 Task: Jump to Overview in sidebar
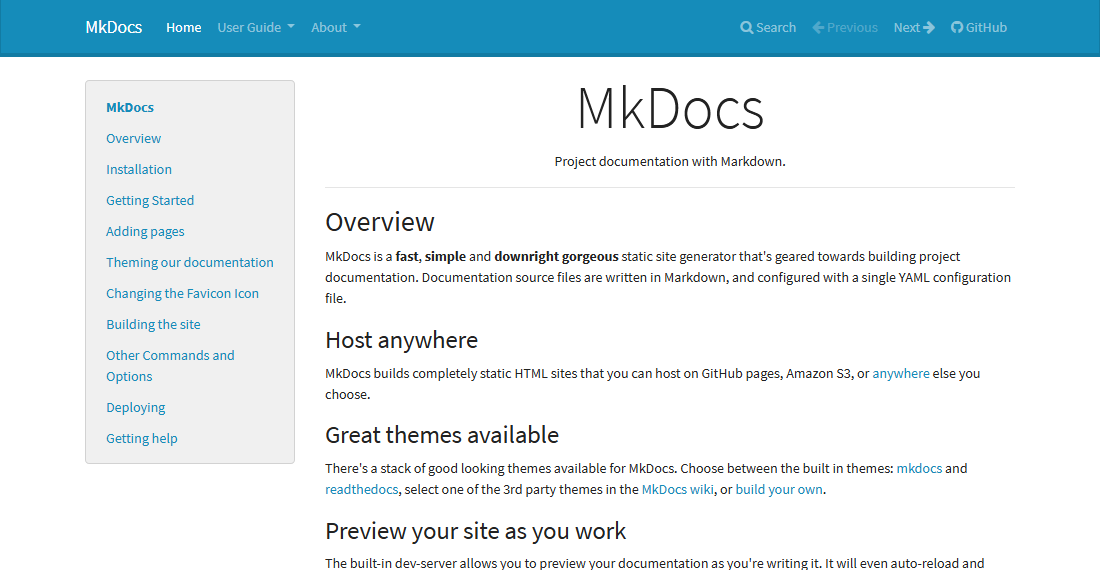click(133, 138)
